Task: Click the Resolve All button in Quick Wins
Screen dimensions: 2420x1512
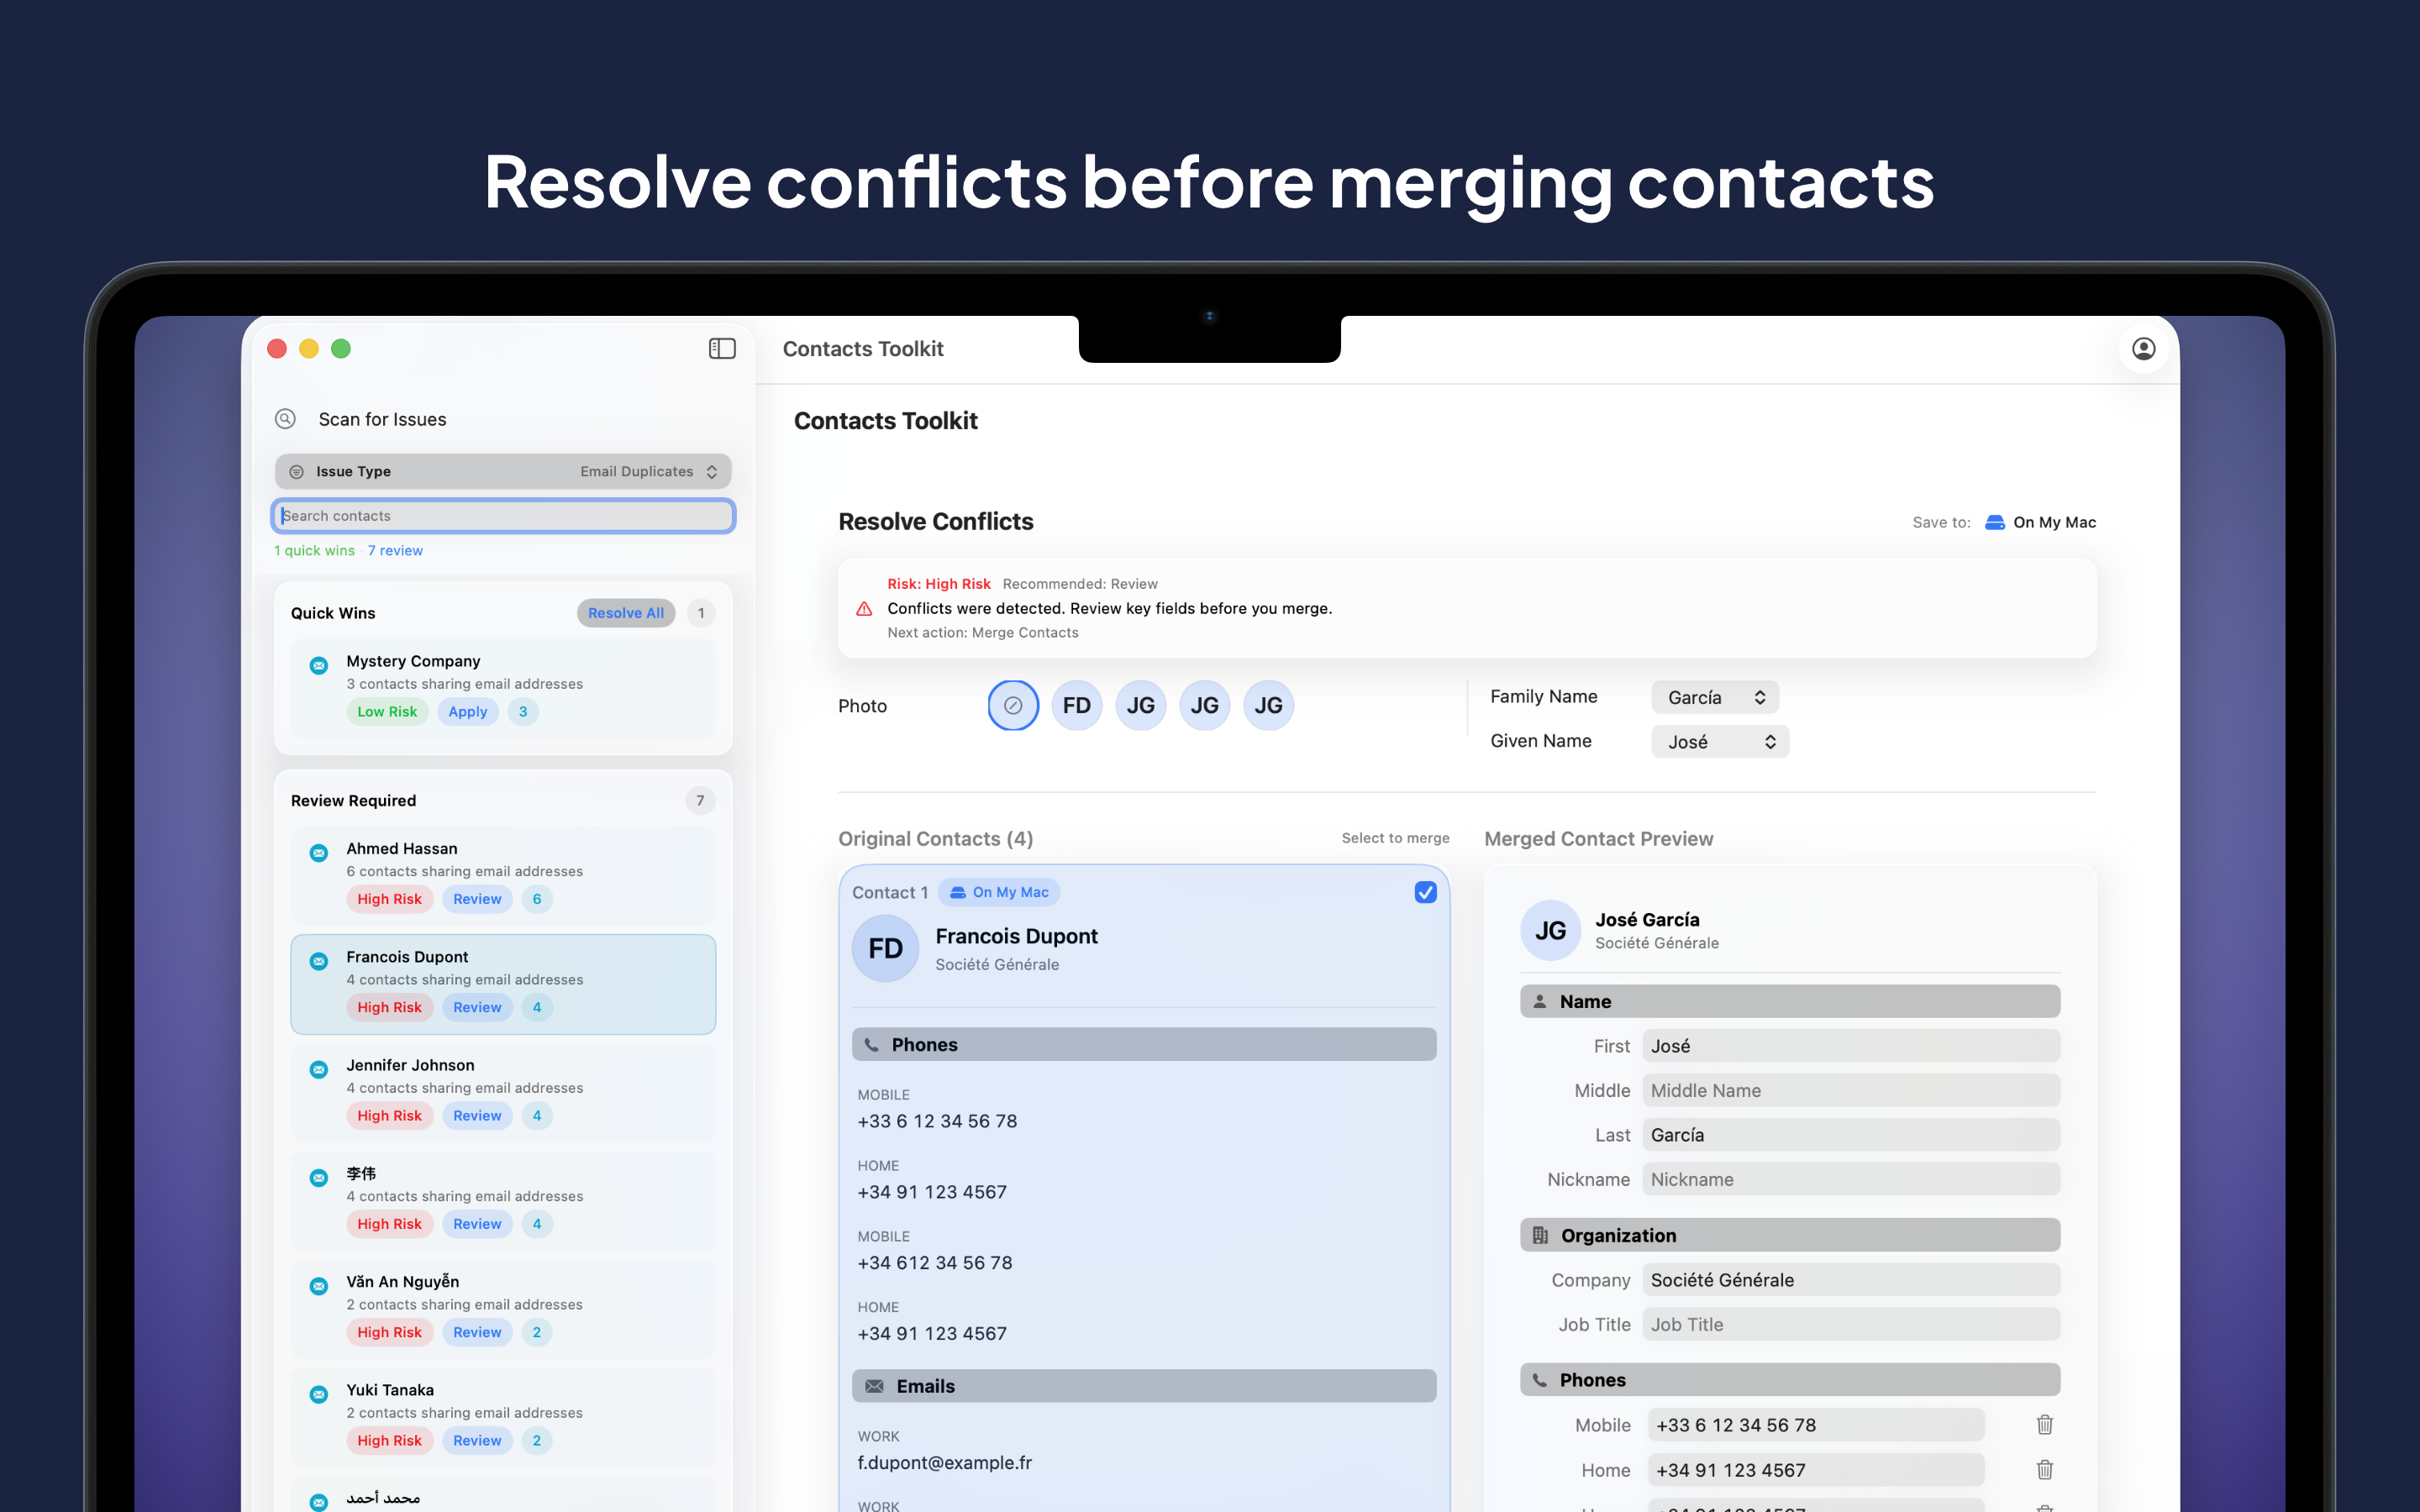Action: click(x=625, y=613)
